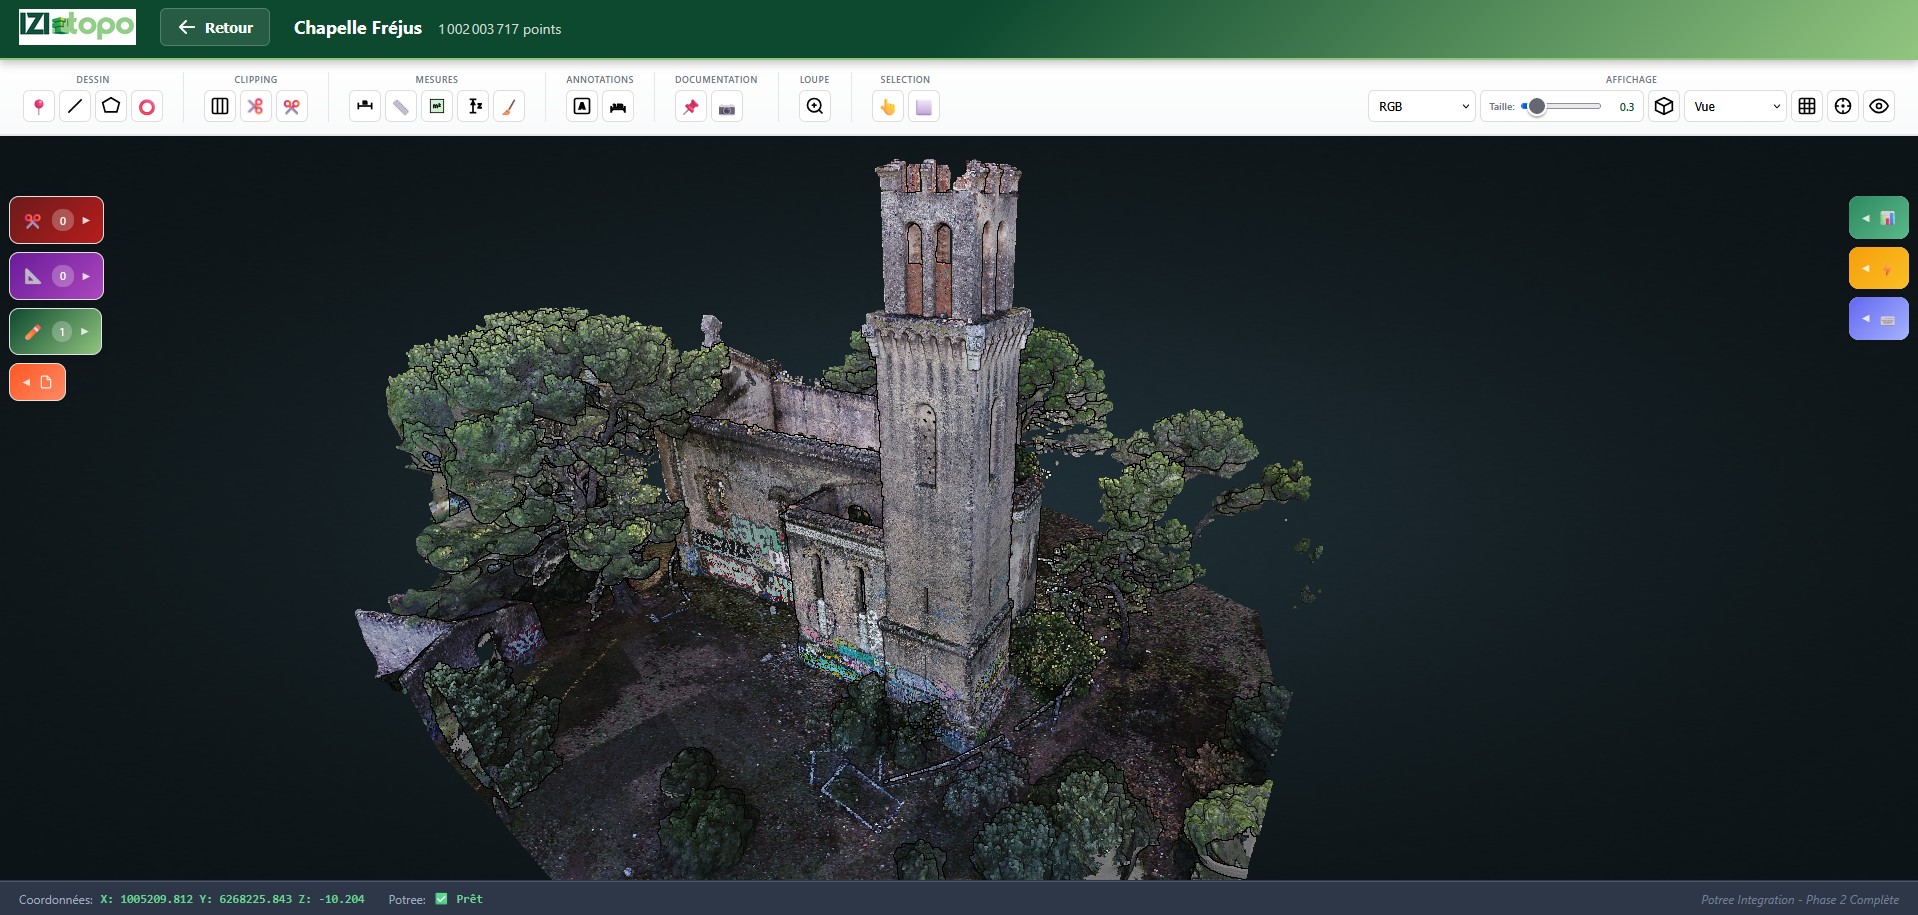Select the line drawing tool

click(74, 106)
